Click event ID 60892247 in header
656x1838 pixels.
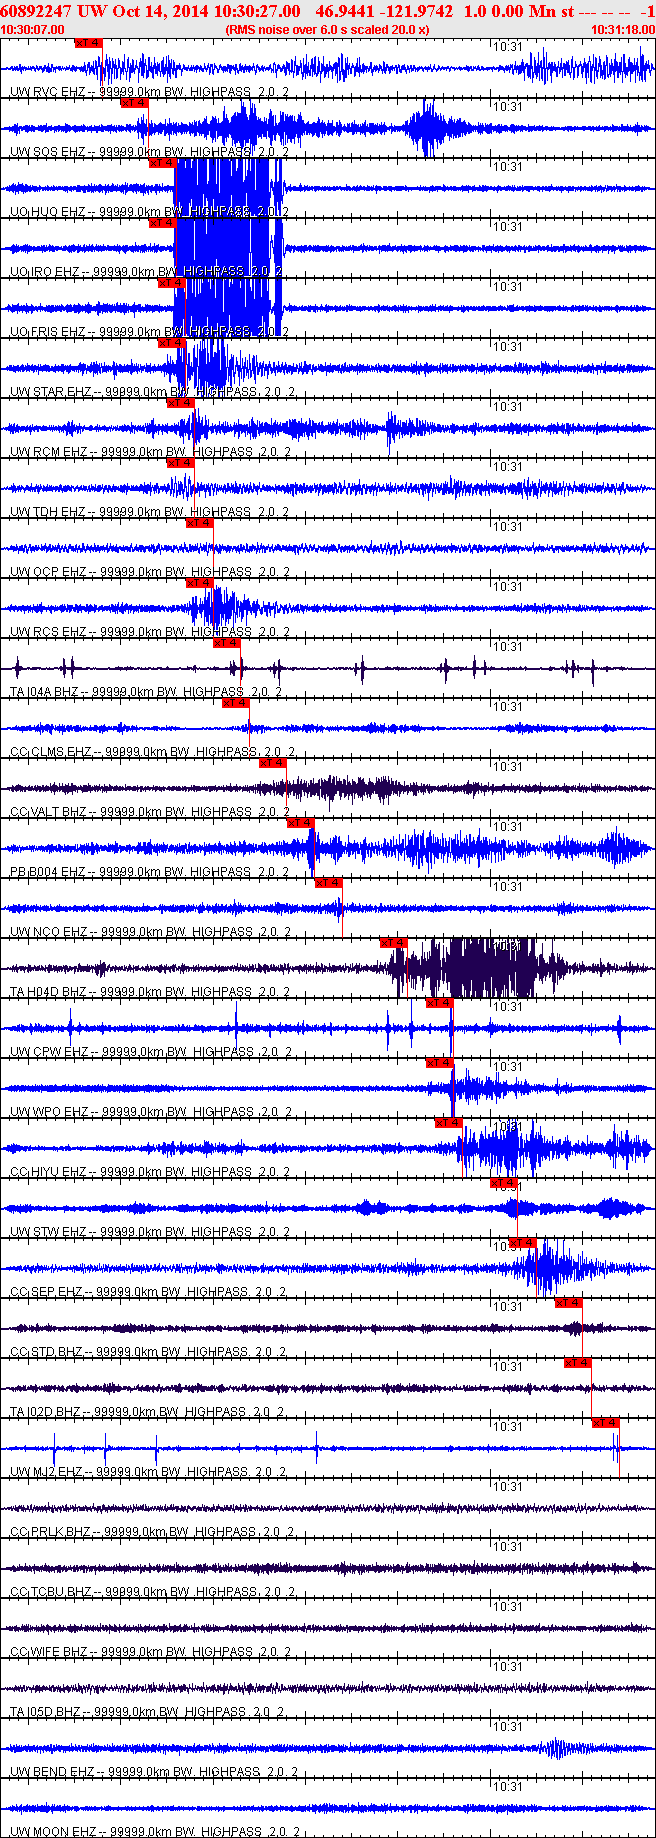click(36, 11)
